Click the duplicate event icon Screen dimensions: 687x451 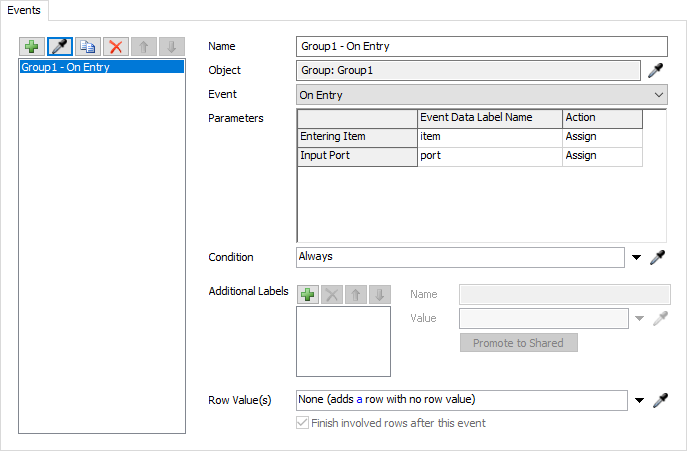(x=89, y=47)
